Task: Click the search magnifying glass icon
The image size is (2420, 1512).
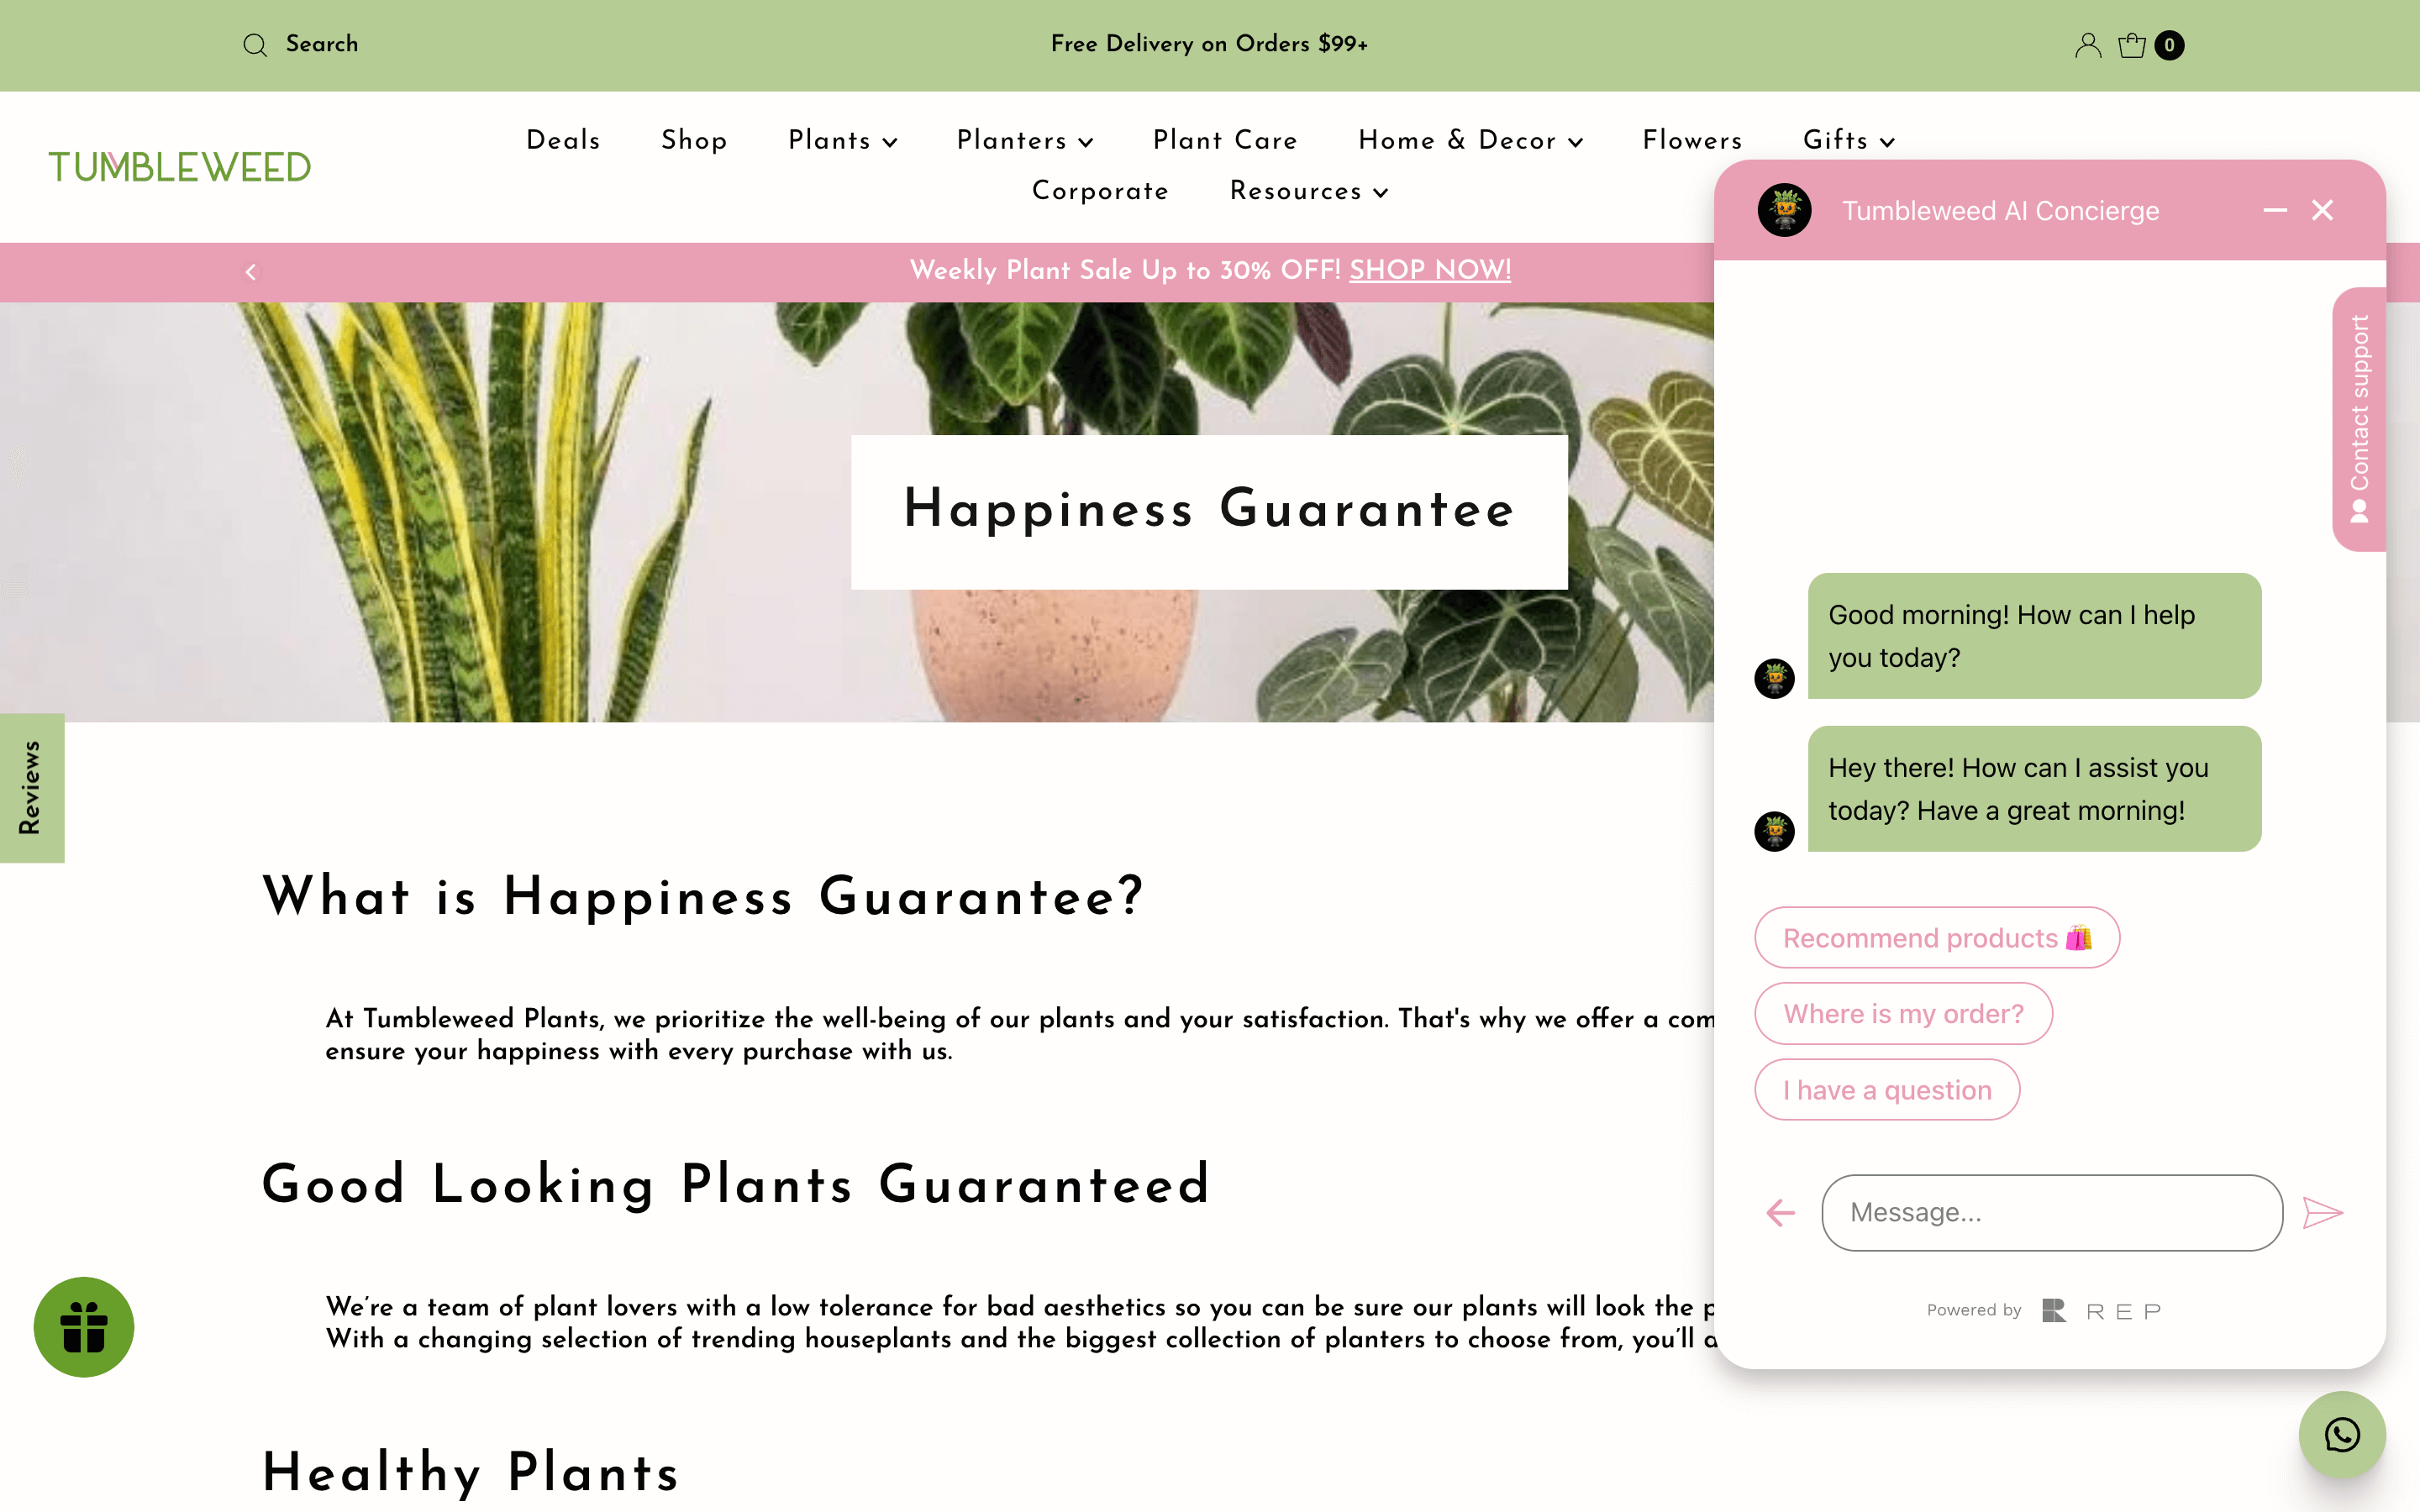Action: pyautogui.click(x=255, y=44)
